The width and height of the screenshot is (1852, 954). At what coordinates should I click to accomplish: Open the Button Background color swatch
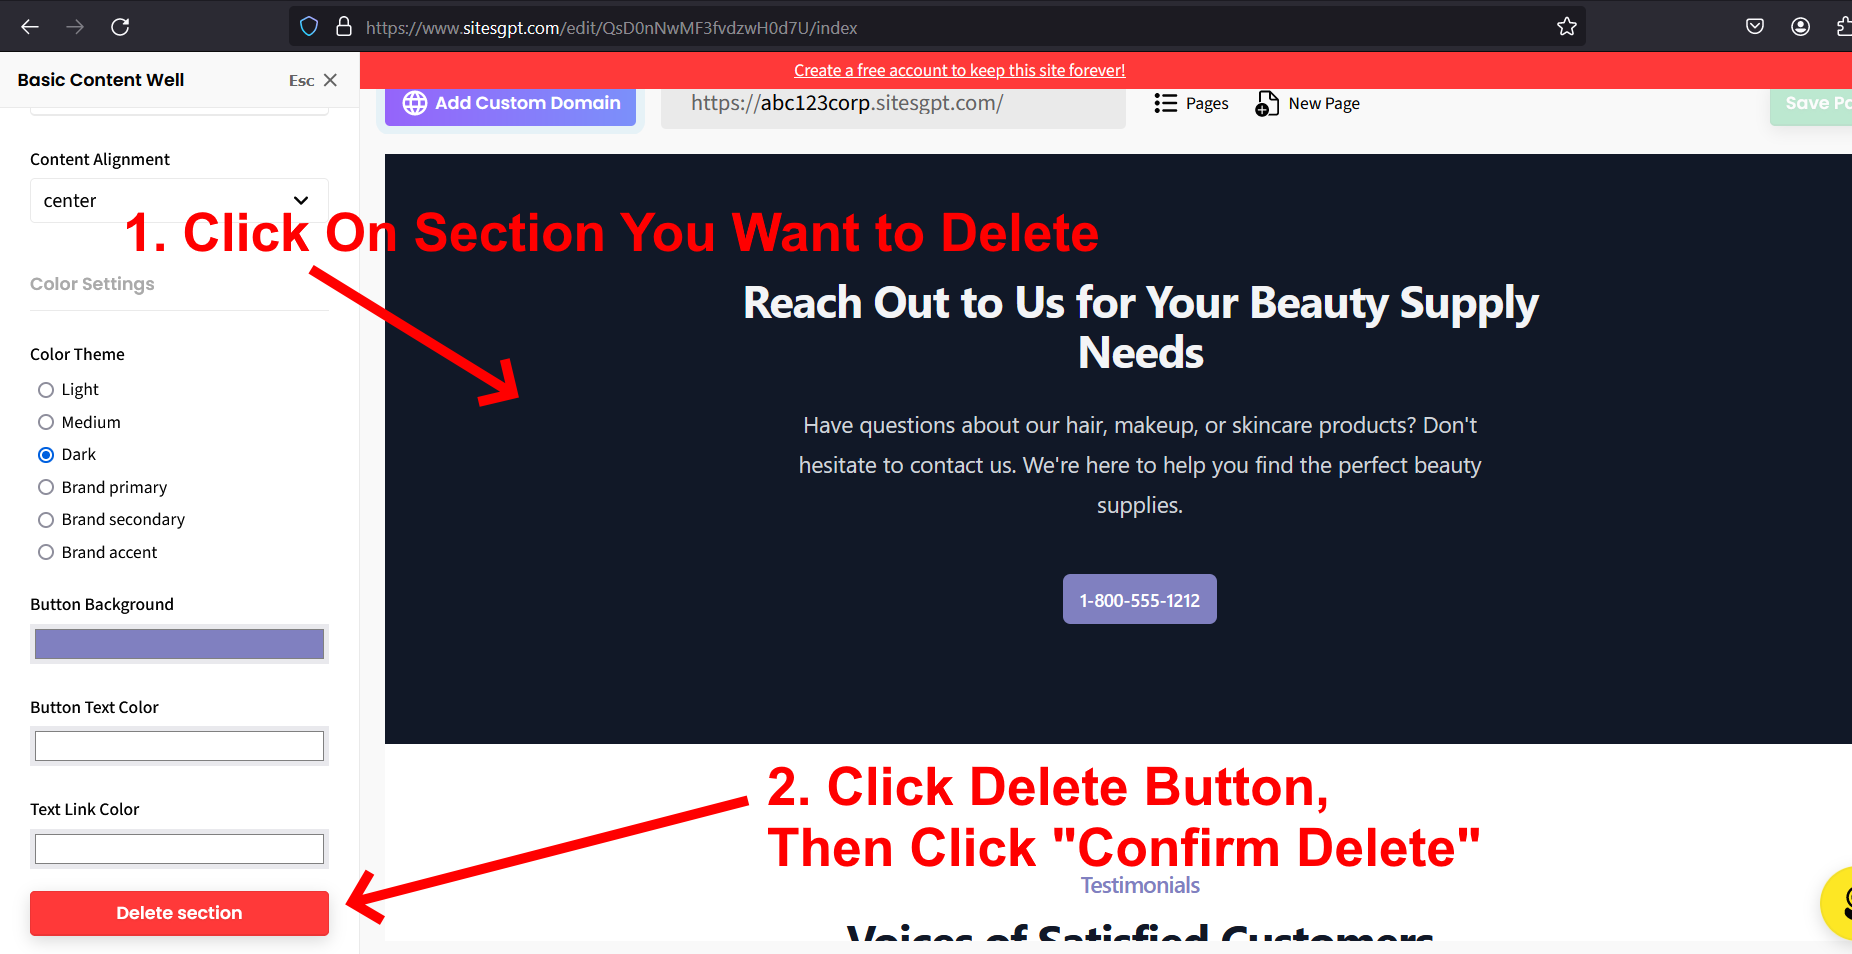[x=179, y=644]
